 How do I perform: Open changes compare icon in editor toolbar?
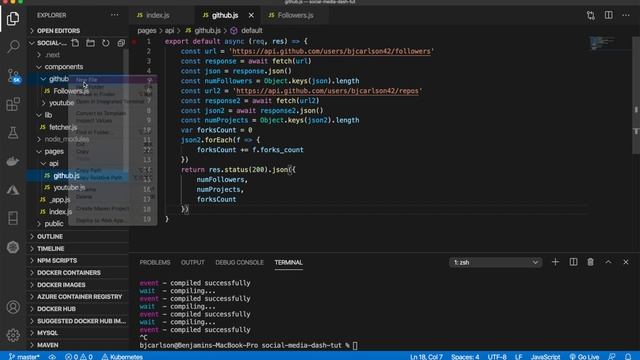coord(591,16)
